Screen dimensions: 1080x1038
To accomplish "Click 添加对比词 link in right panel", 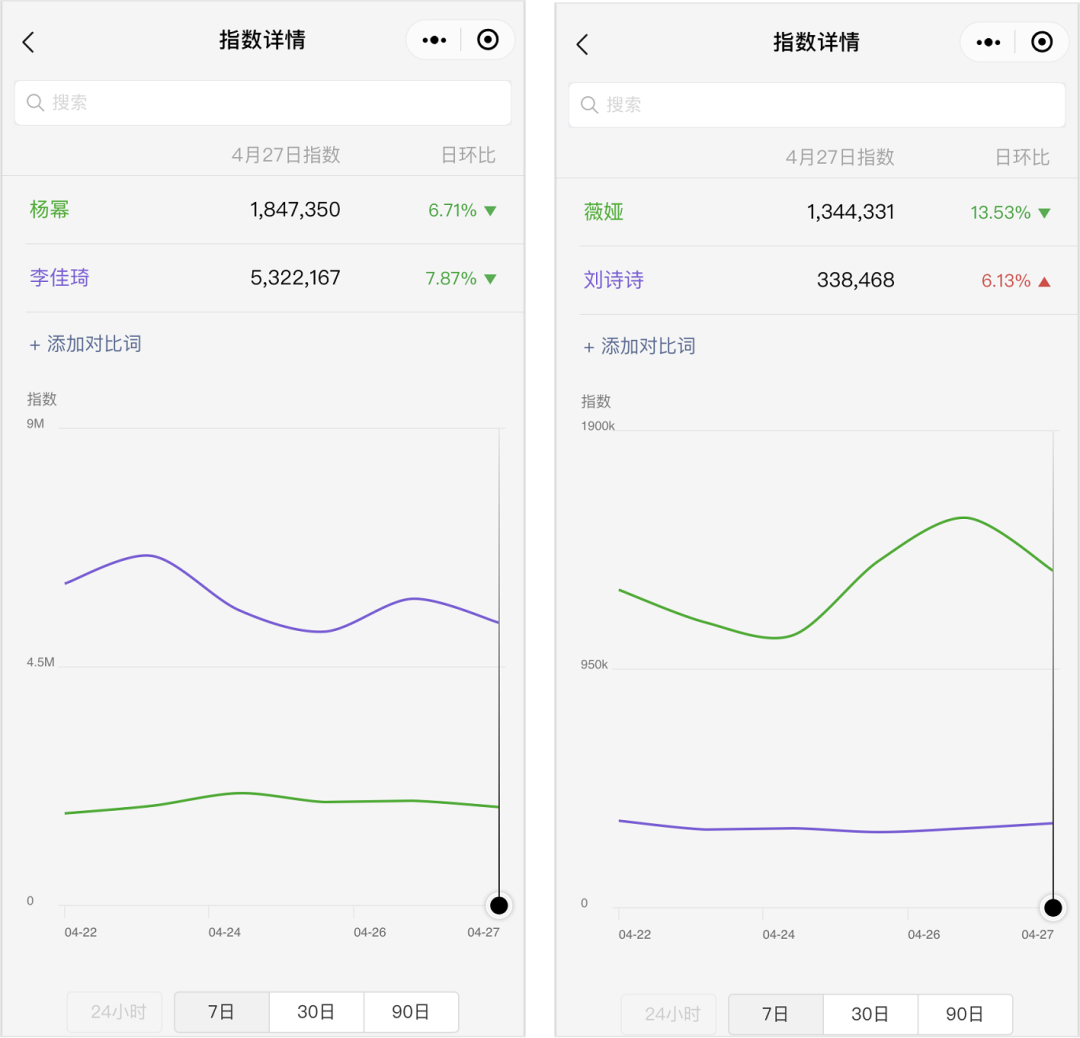I will (x=640, y=346).
